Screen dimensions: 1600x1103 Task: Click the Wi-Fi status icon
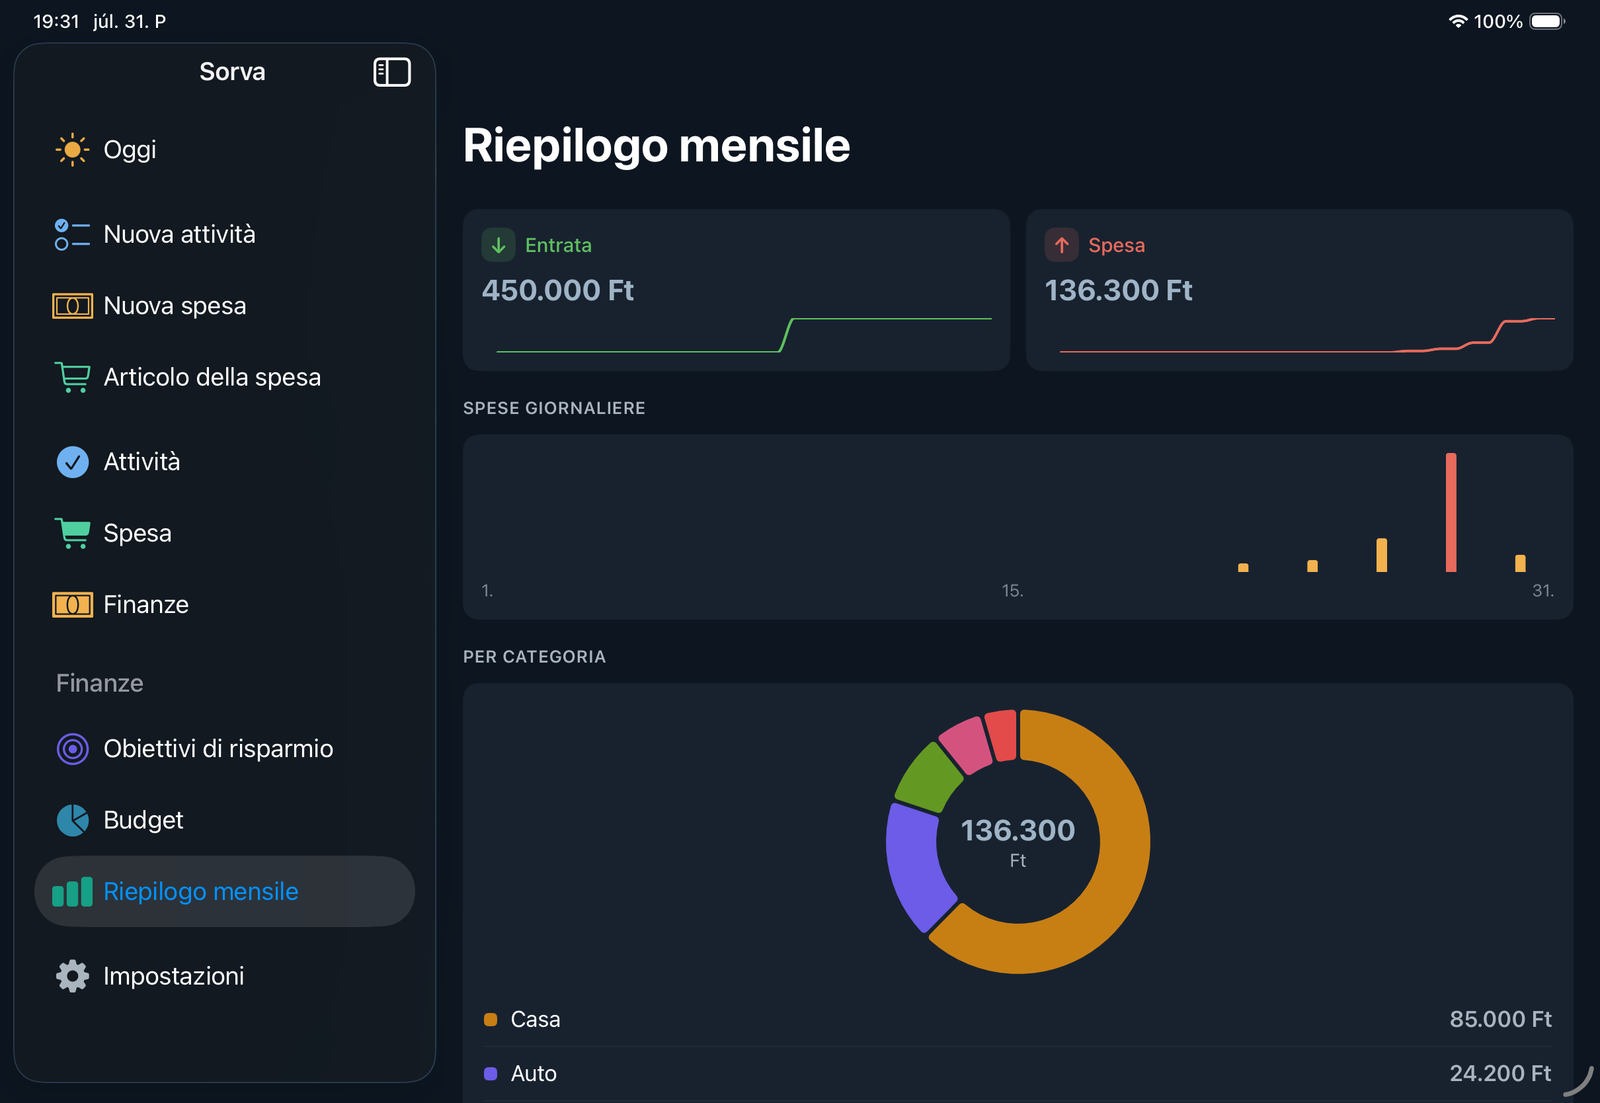tap(1458, 21)
